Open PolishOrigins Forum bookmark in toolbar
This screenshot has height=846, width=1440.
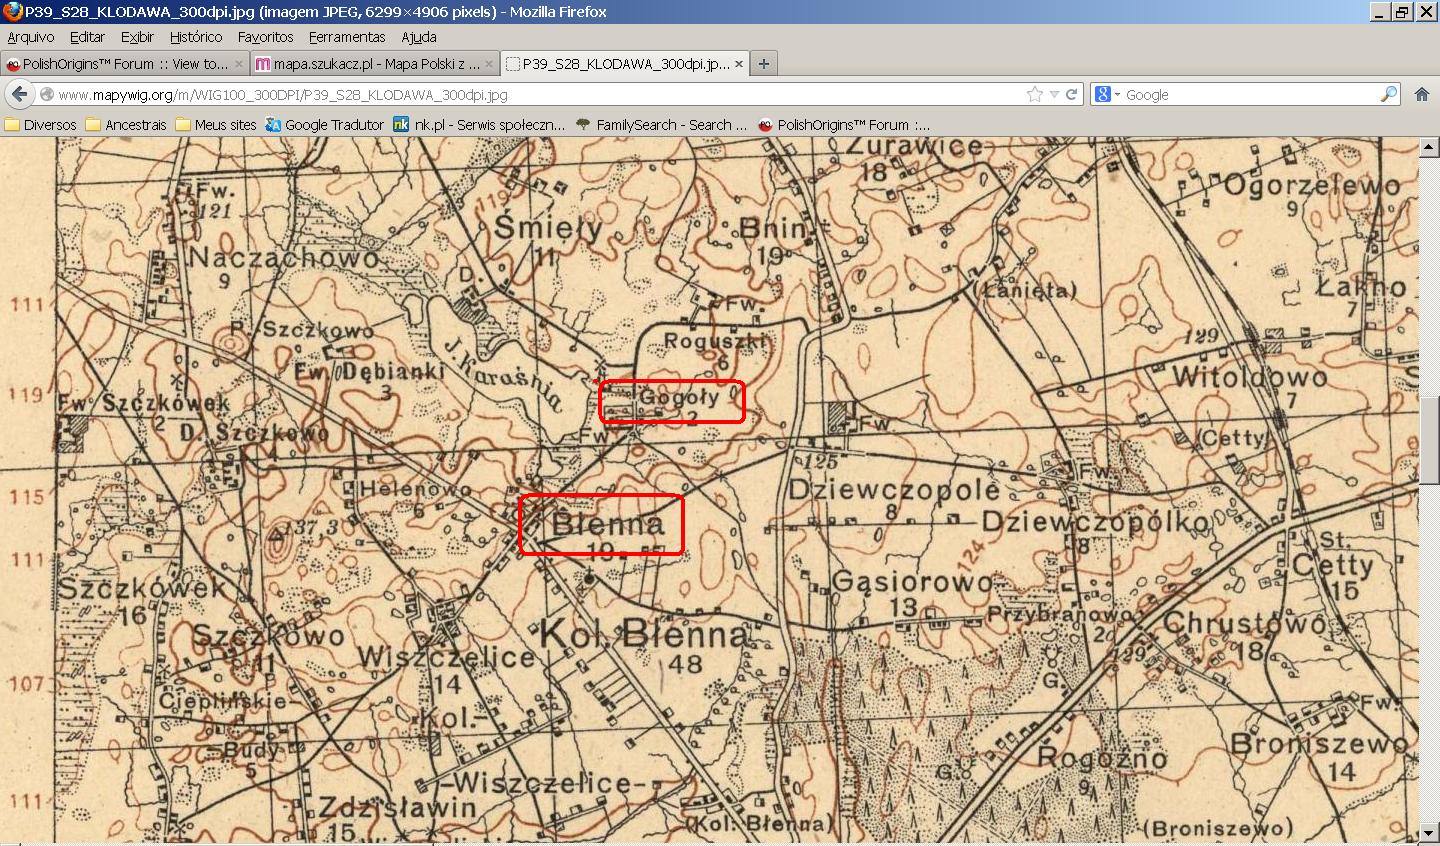click(x=843, y=125)
